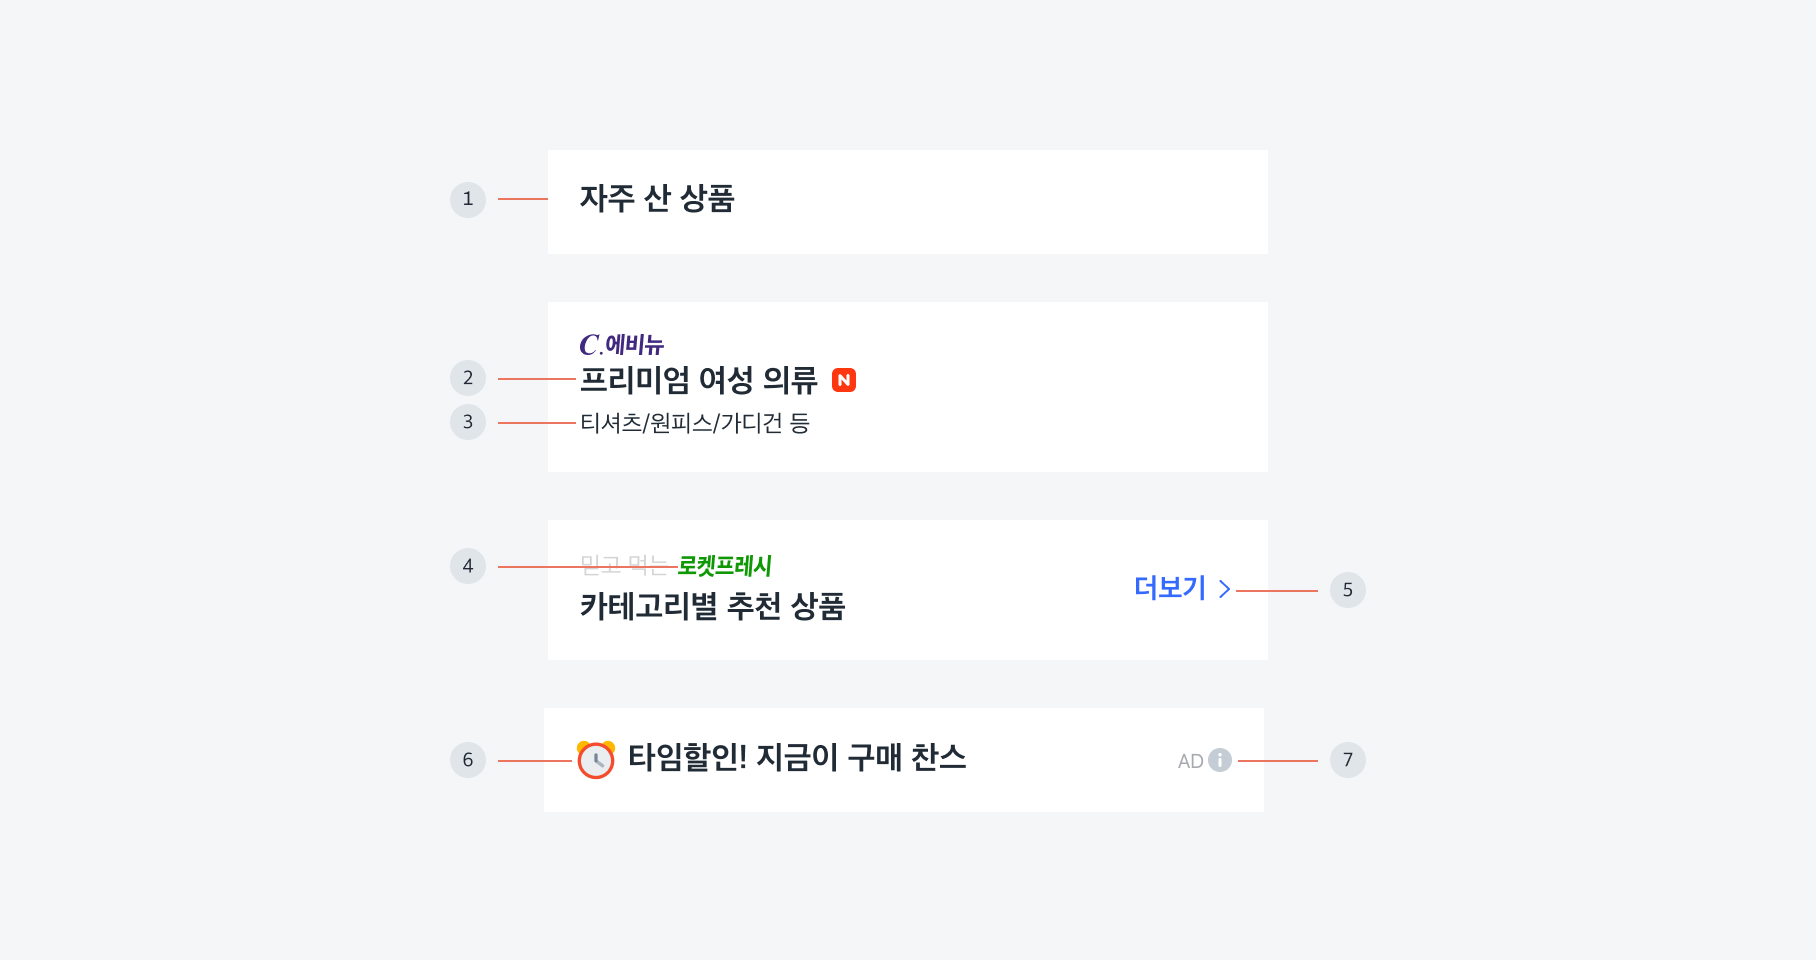Click the 카테고리별 추천 상품 title
1816x960 pixels.
[713, 606]
